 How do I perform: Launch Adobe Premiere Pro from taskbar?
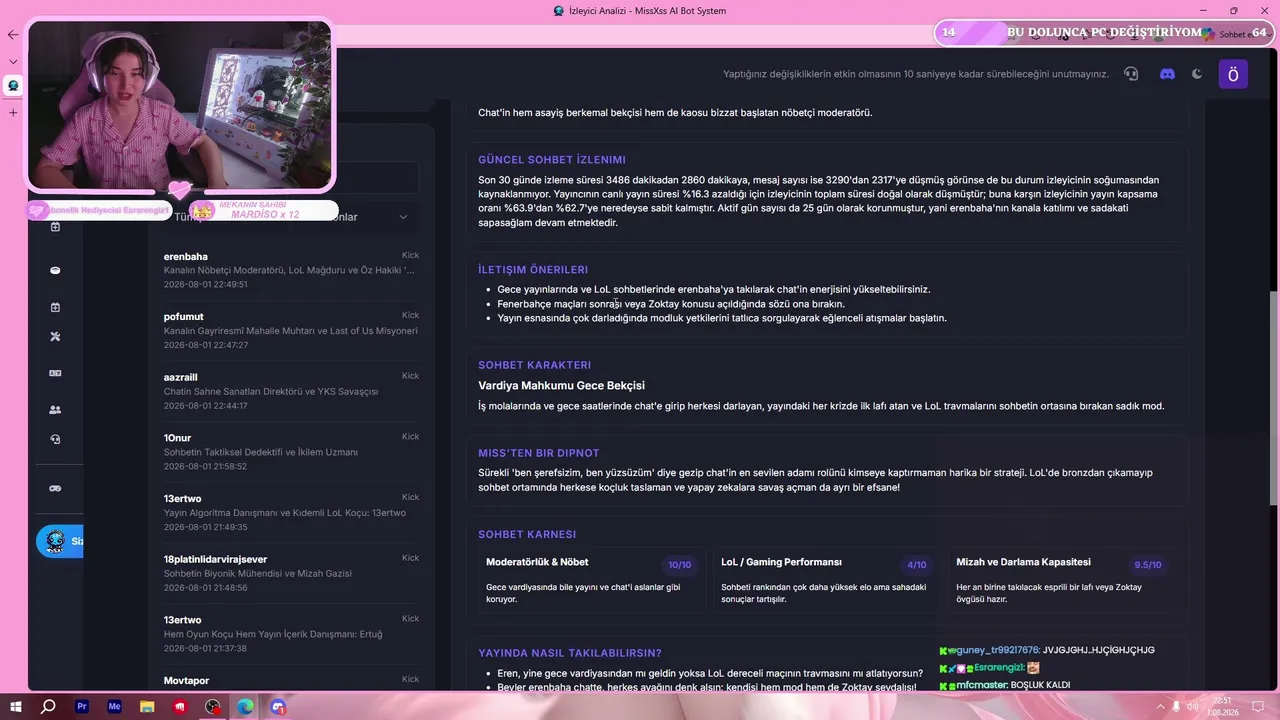point(82,707)
